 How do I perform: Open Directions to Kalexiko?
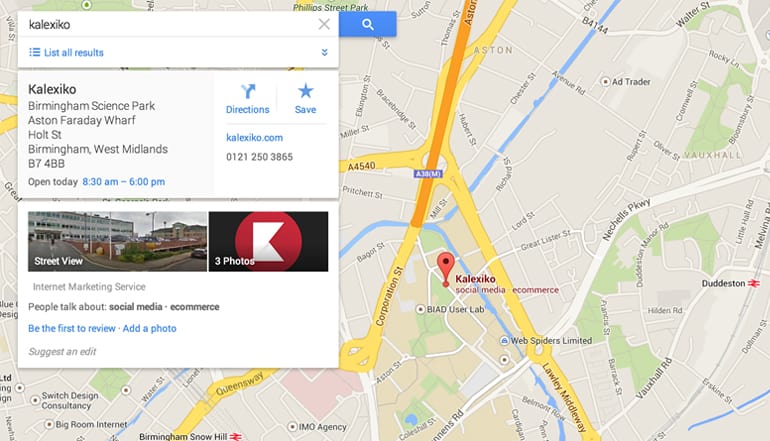[x=248, y=99]
